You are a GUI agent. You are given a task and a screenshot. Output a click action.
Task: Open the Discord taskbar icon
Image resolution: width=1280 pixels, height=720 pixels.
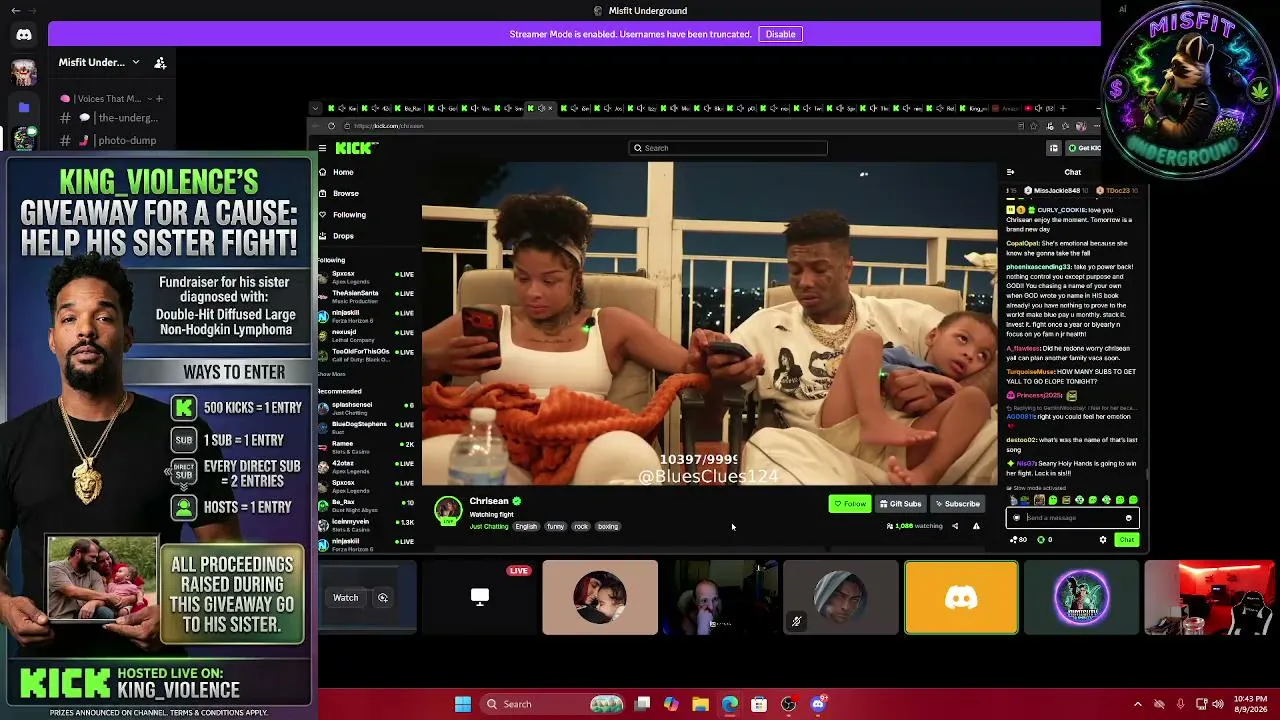click(x=818, y=704)
